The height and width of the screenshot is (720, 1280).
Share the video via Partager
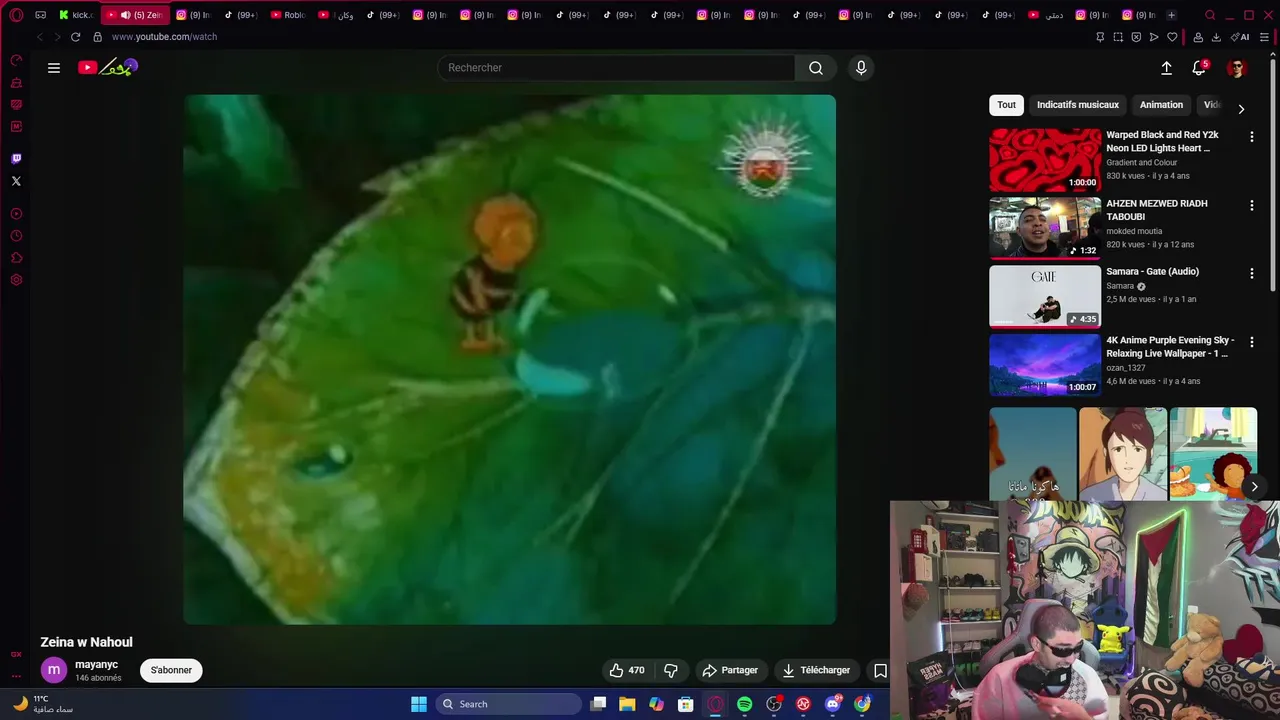click(x=730, y=670)
